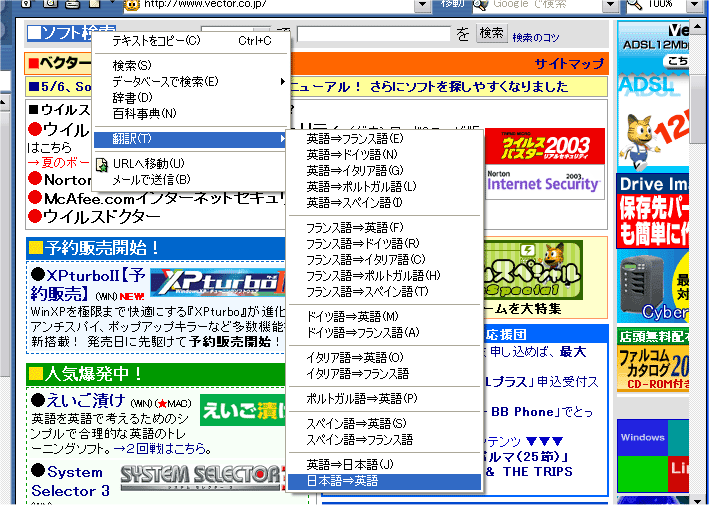709x505 pixels.
Task: Choose 百科事典(N) menu entry
Action: [190, 113]
